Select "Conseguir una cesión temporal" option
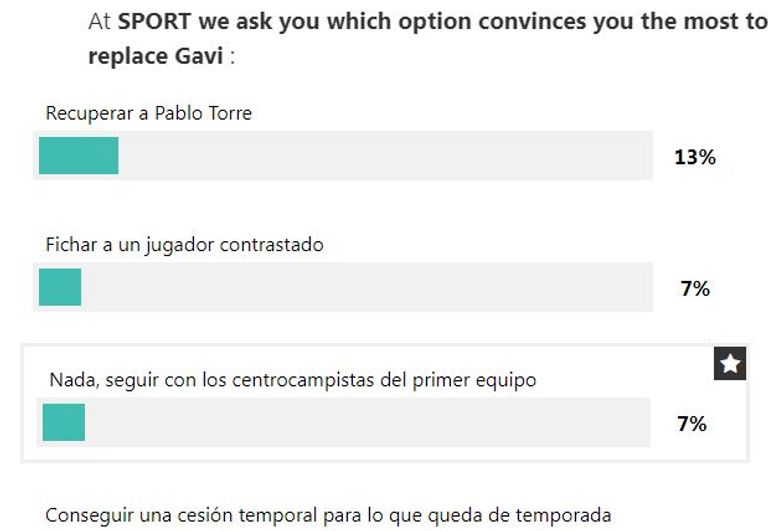The height and width of the screenshot is (531, 768). point(328,516)
